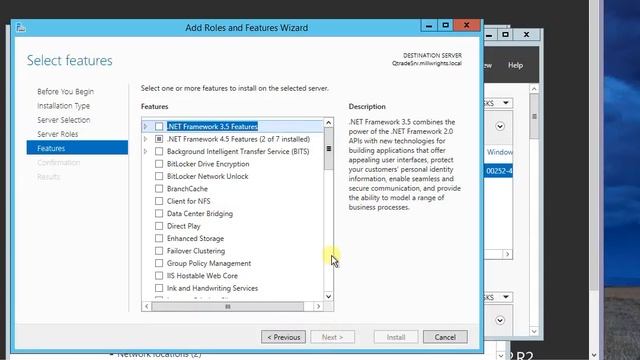The width and height of the screenshot is (640, 360).
Task: Click the Next button
Action: coord(332,337)
